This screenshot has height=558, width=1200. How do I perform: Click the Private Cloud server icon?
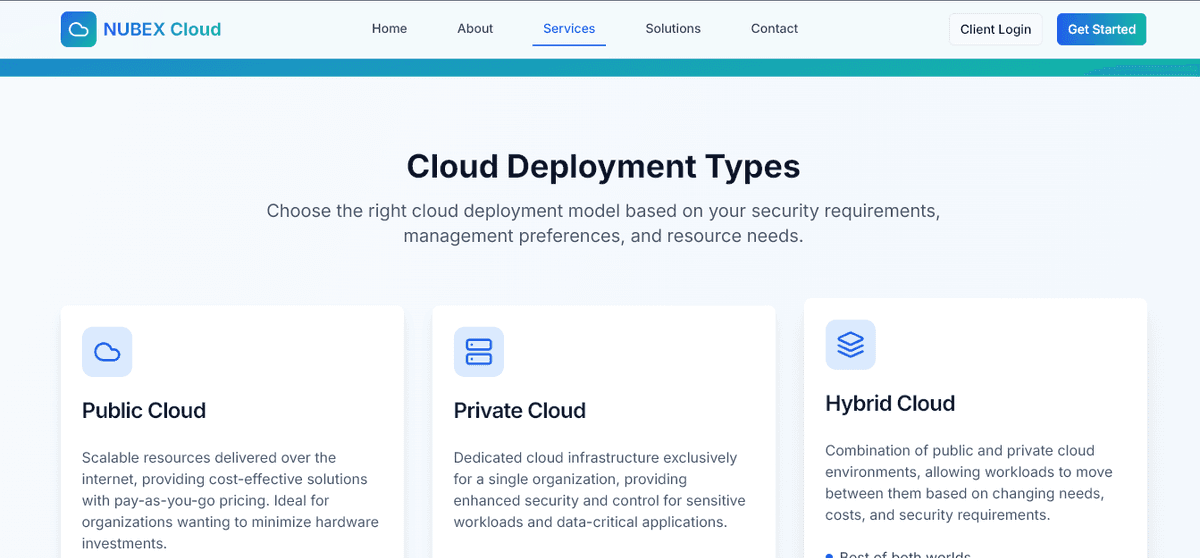(x=479, y=352)
